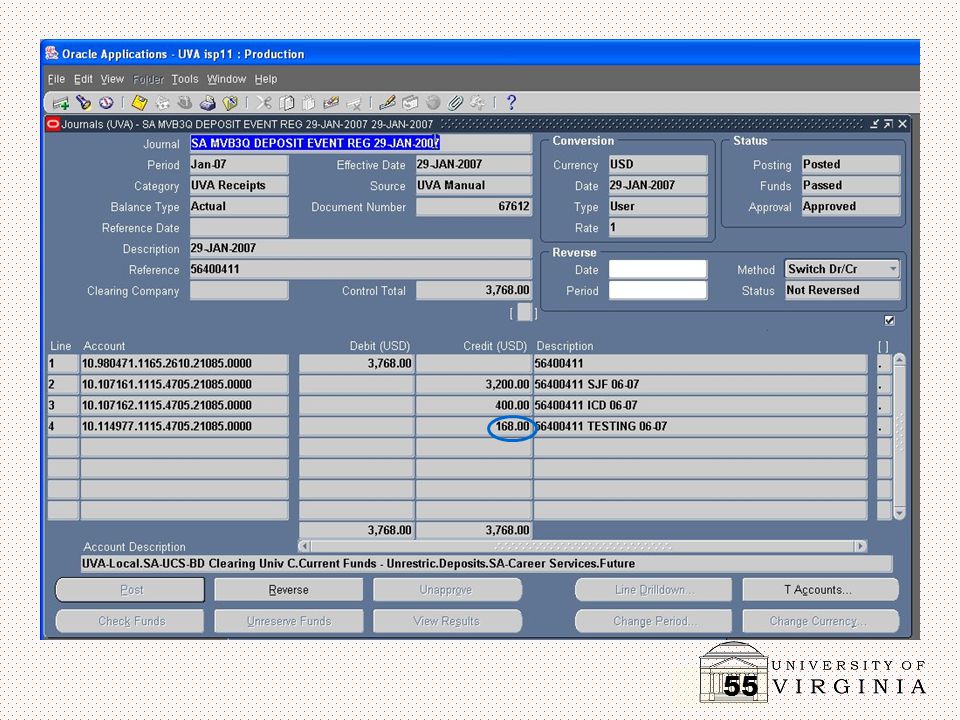
Task: Click the flexfield cell on line 1
Action: tap(883, 364)
